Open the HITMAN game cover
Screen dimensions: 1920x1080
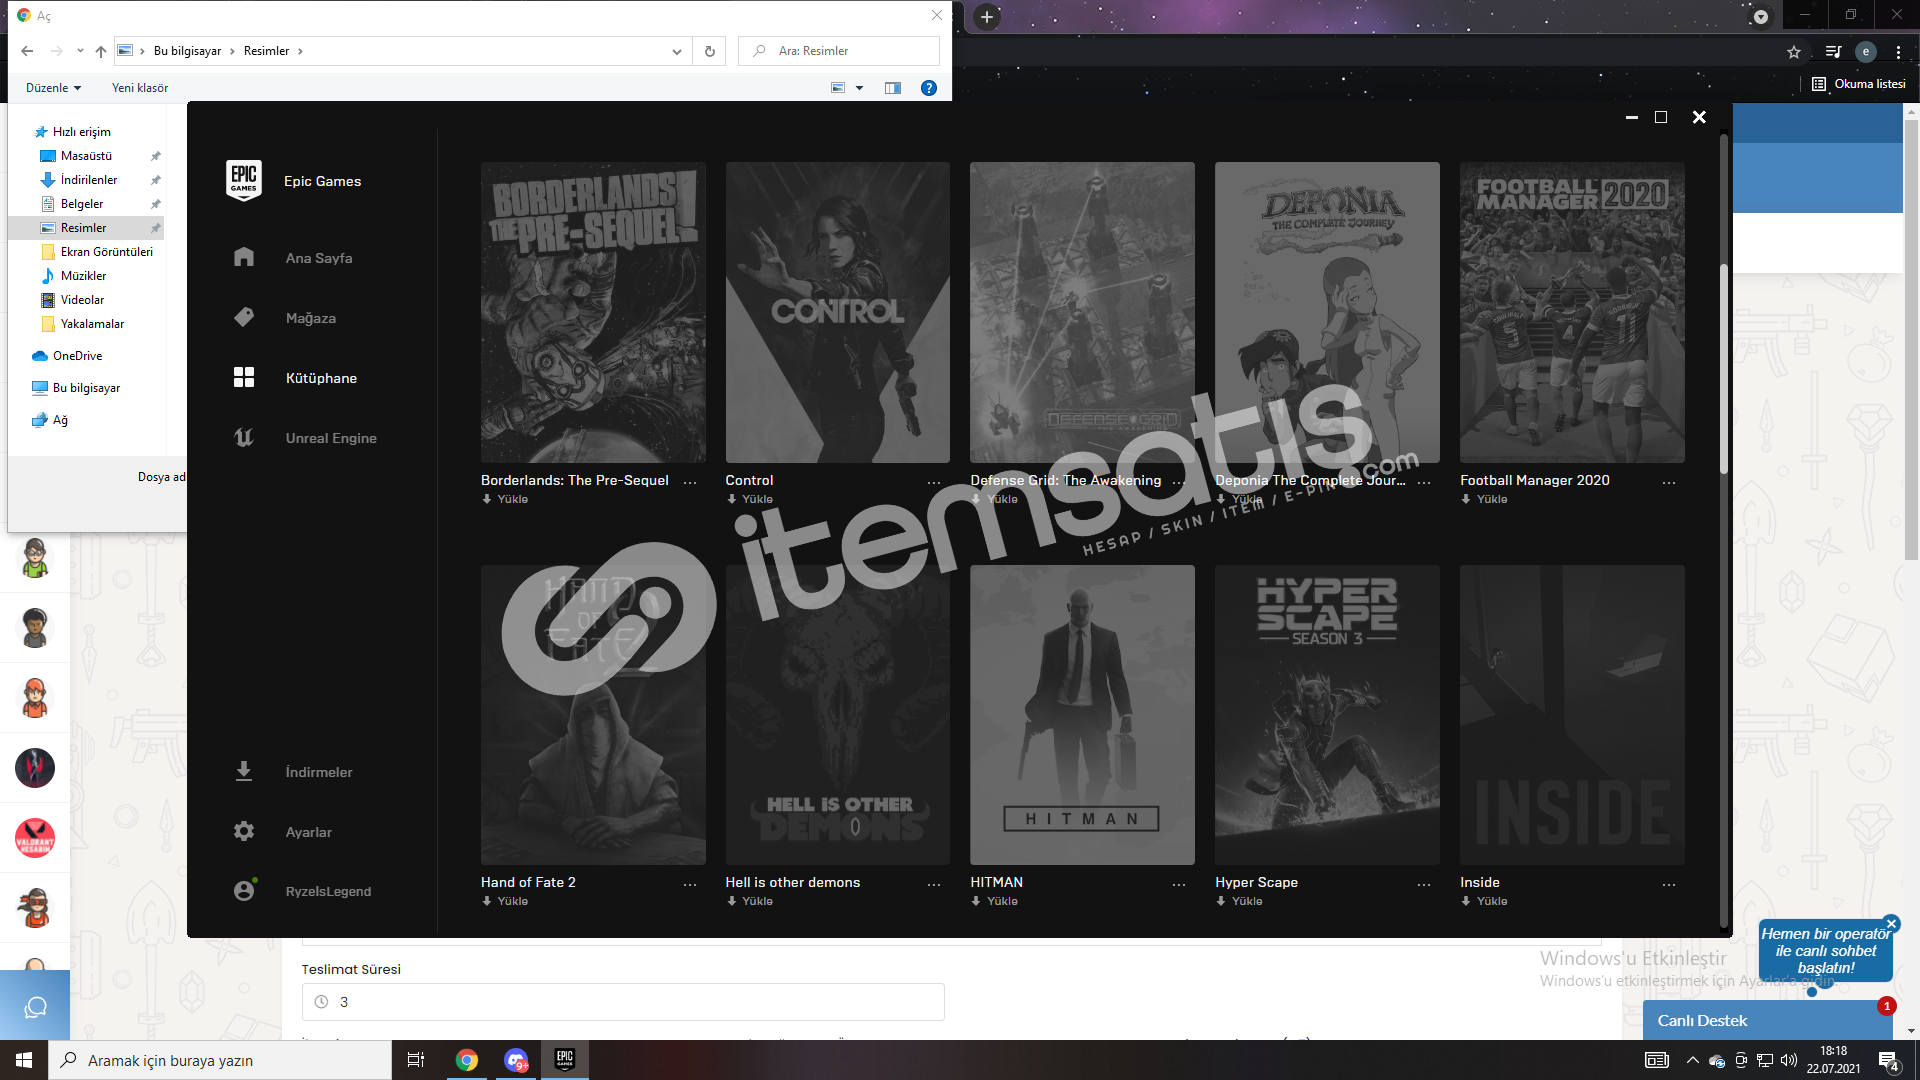tap(1082, 715)
